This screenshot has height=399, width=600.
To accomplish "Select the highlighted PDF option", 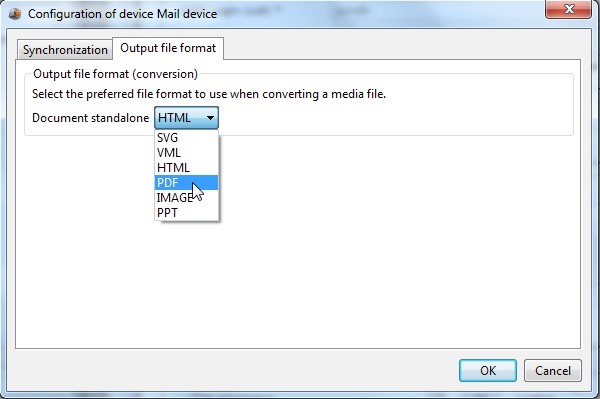I will pyautogui.click(x=186, y=182).
